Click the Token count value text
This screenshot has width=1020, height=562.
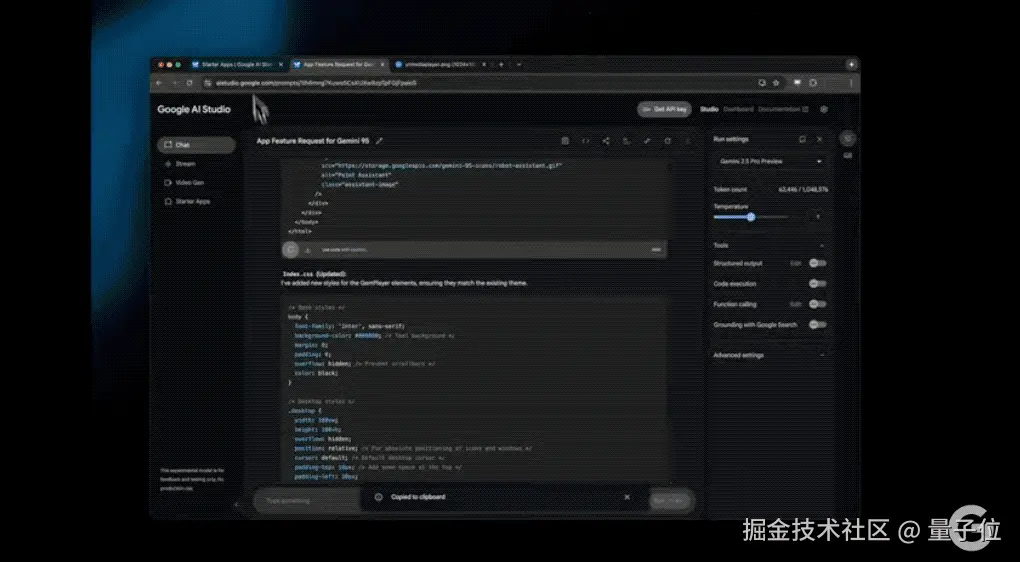coord(803,189)
